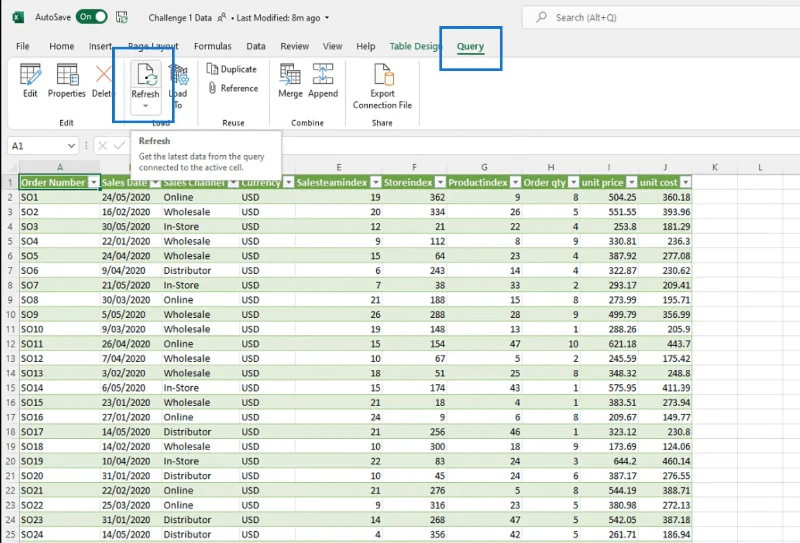The image size is (800, 543).
Task: Select unit cost value 460.14
Action: pyautogui.click(x=676, y=461)
